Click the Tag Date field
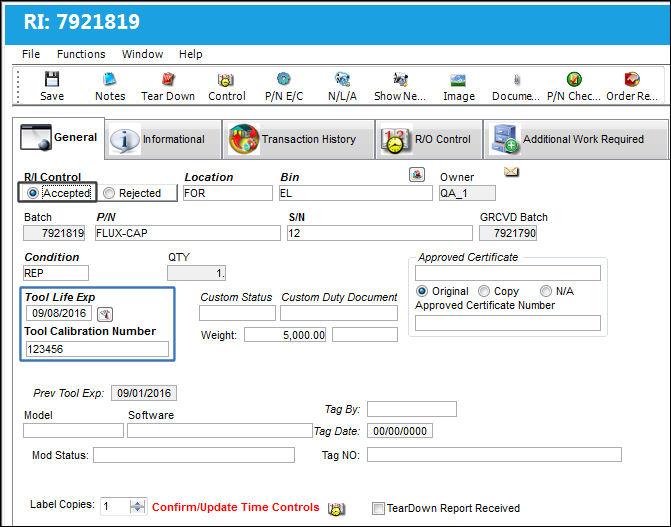The height and width of the screenshot is (527, 671). coord(400,431)
